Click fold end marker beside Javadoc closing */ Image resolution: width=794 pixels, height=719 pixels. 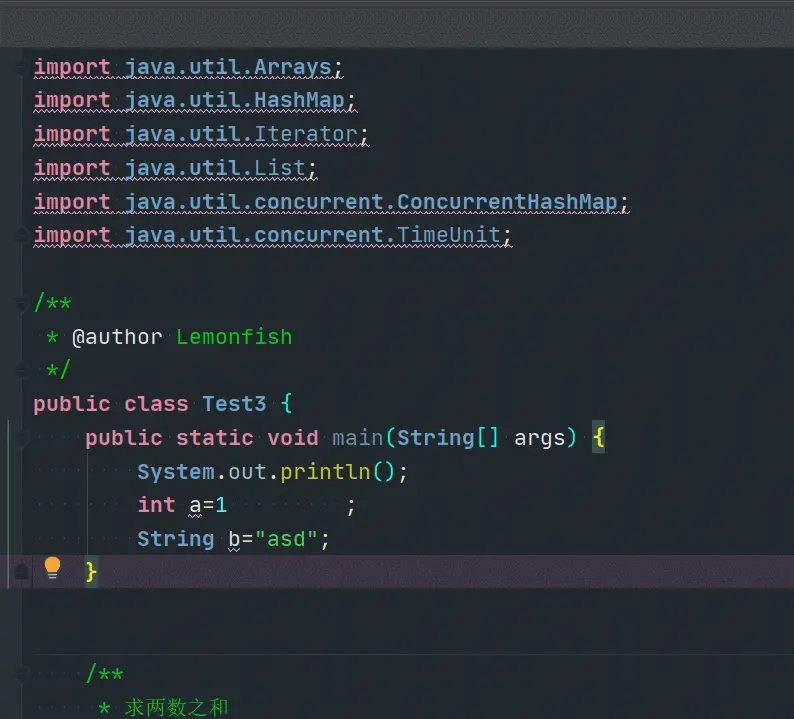coord(22,370)
